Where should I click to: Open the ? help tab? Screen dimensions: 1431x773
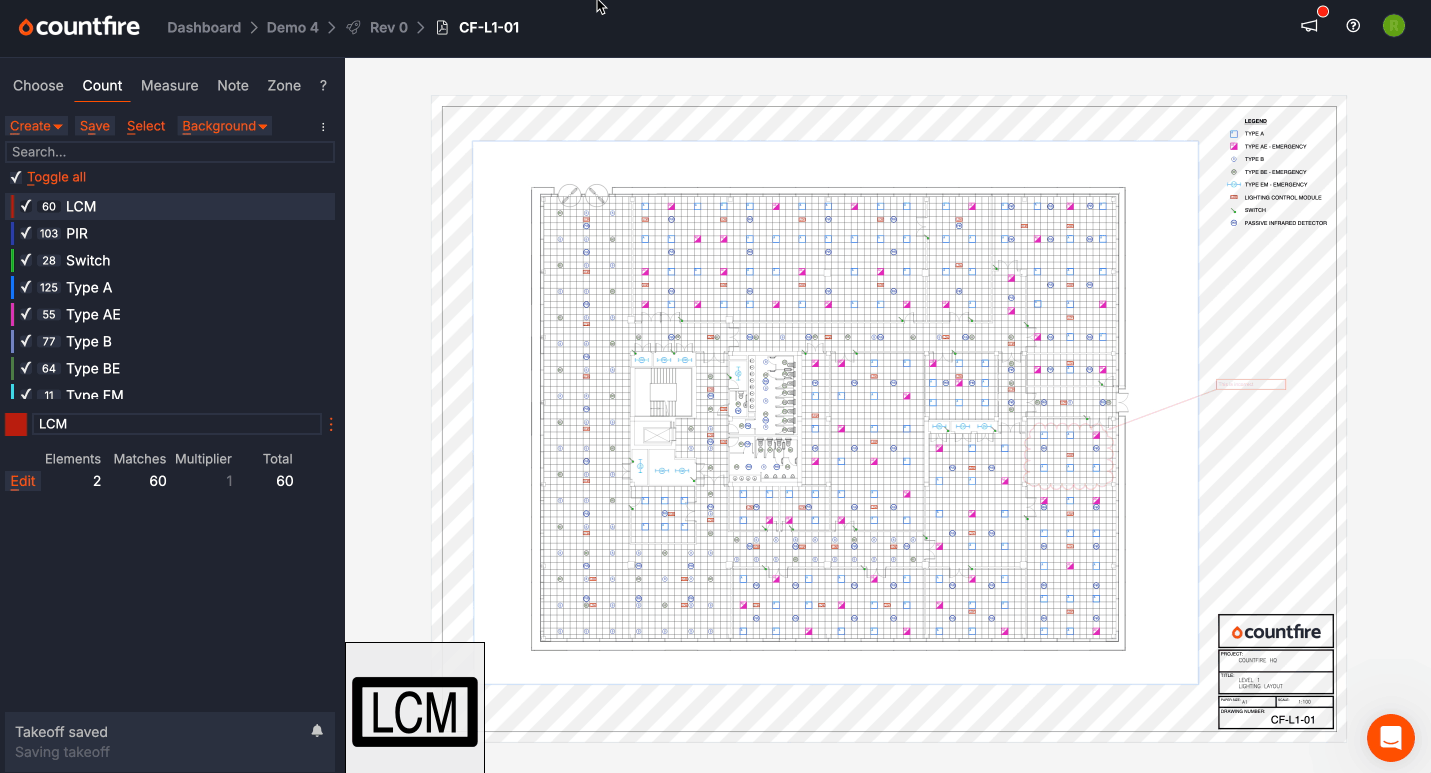tap(323, 86)
